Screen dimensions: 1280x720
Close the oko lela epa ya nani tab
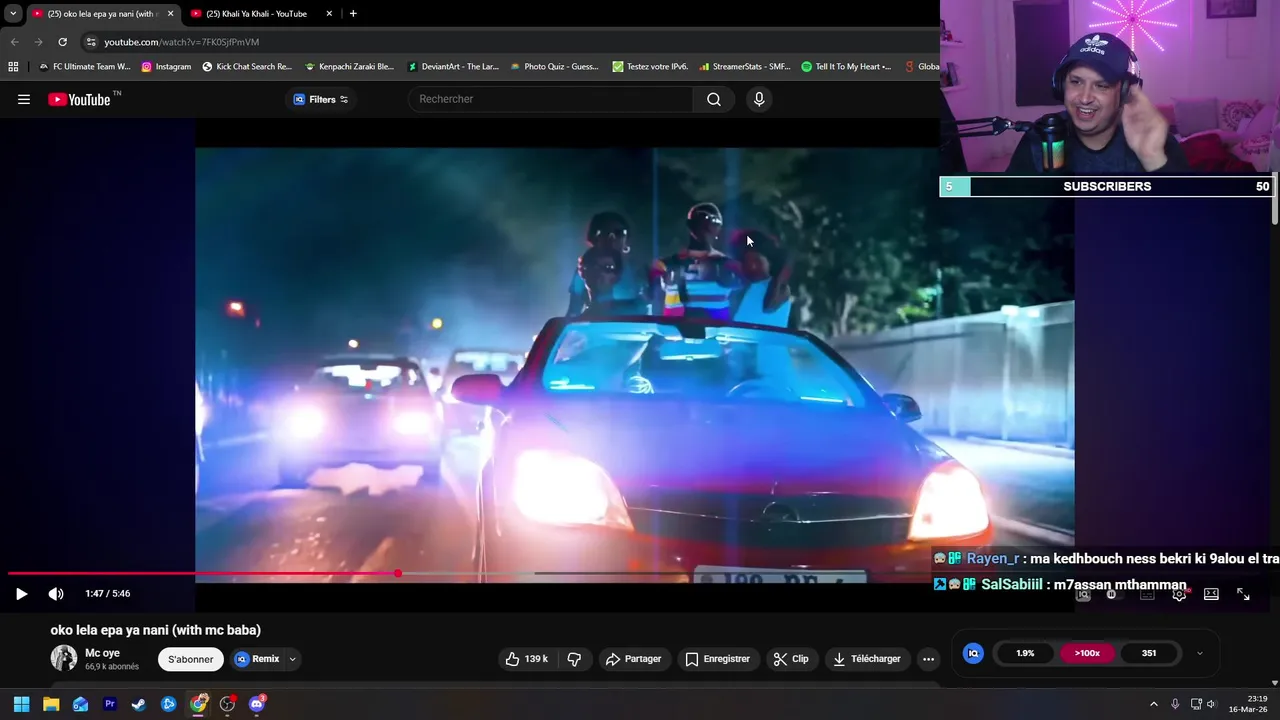point(170,14)
